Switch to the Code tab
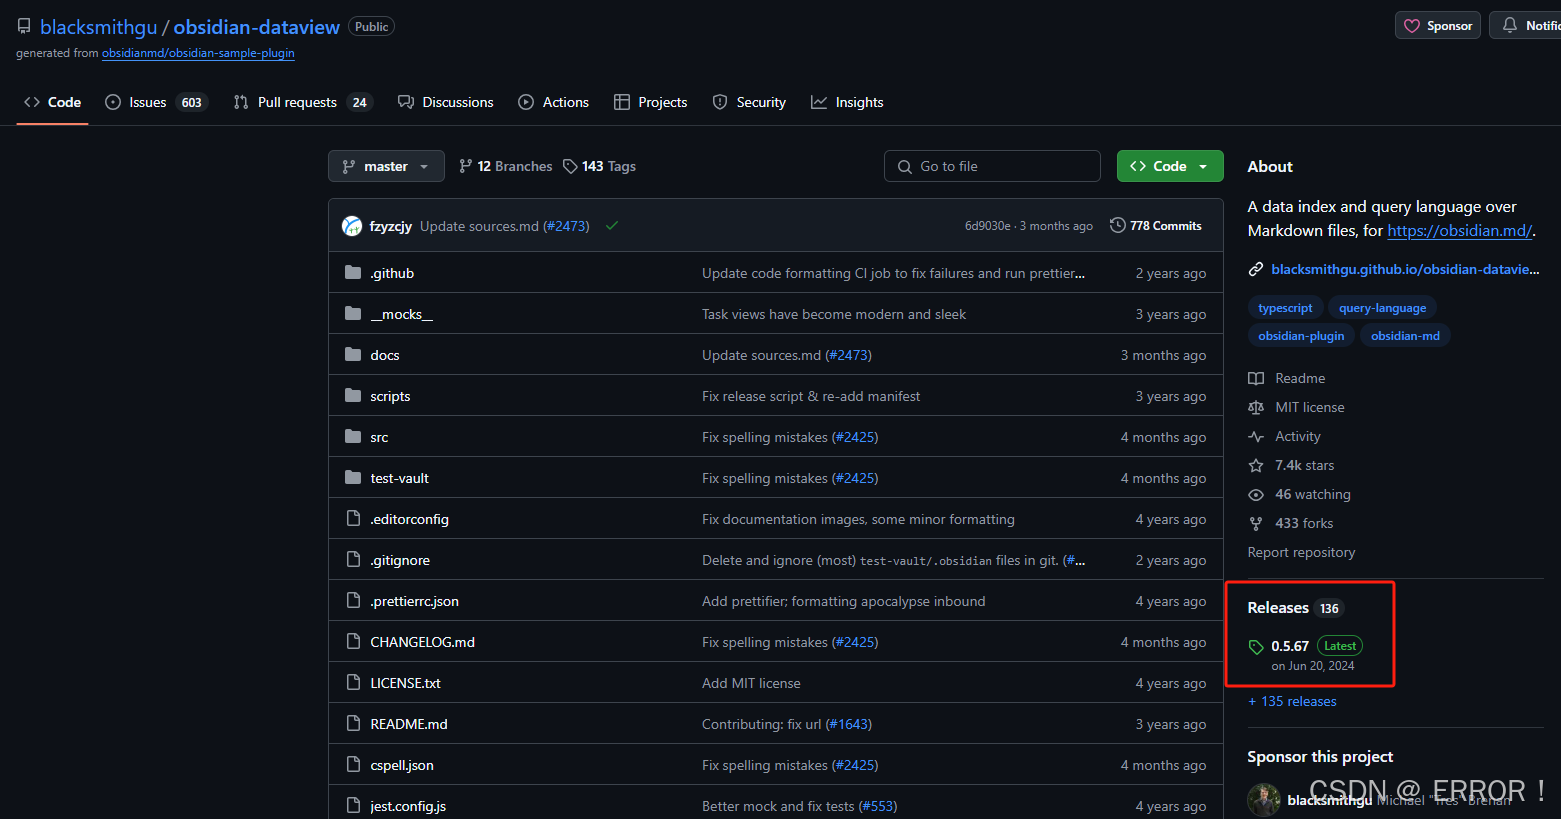The height and width of the screenshot is (819, 1561). pyautogui.click(x=52, y=102)
